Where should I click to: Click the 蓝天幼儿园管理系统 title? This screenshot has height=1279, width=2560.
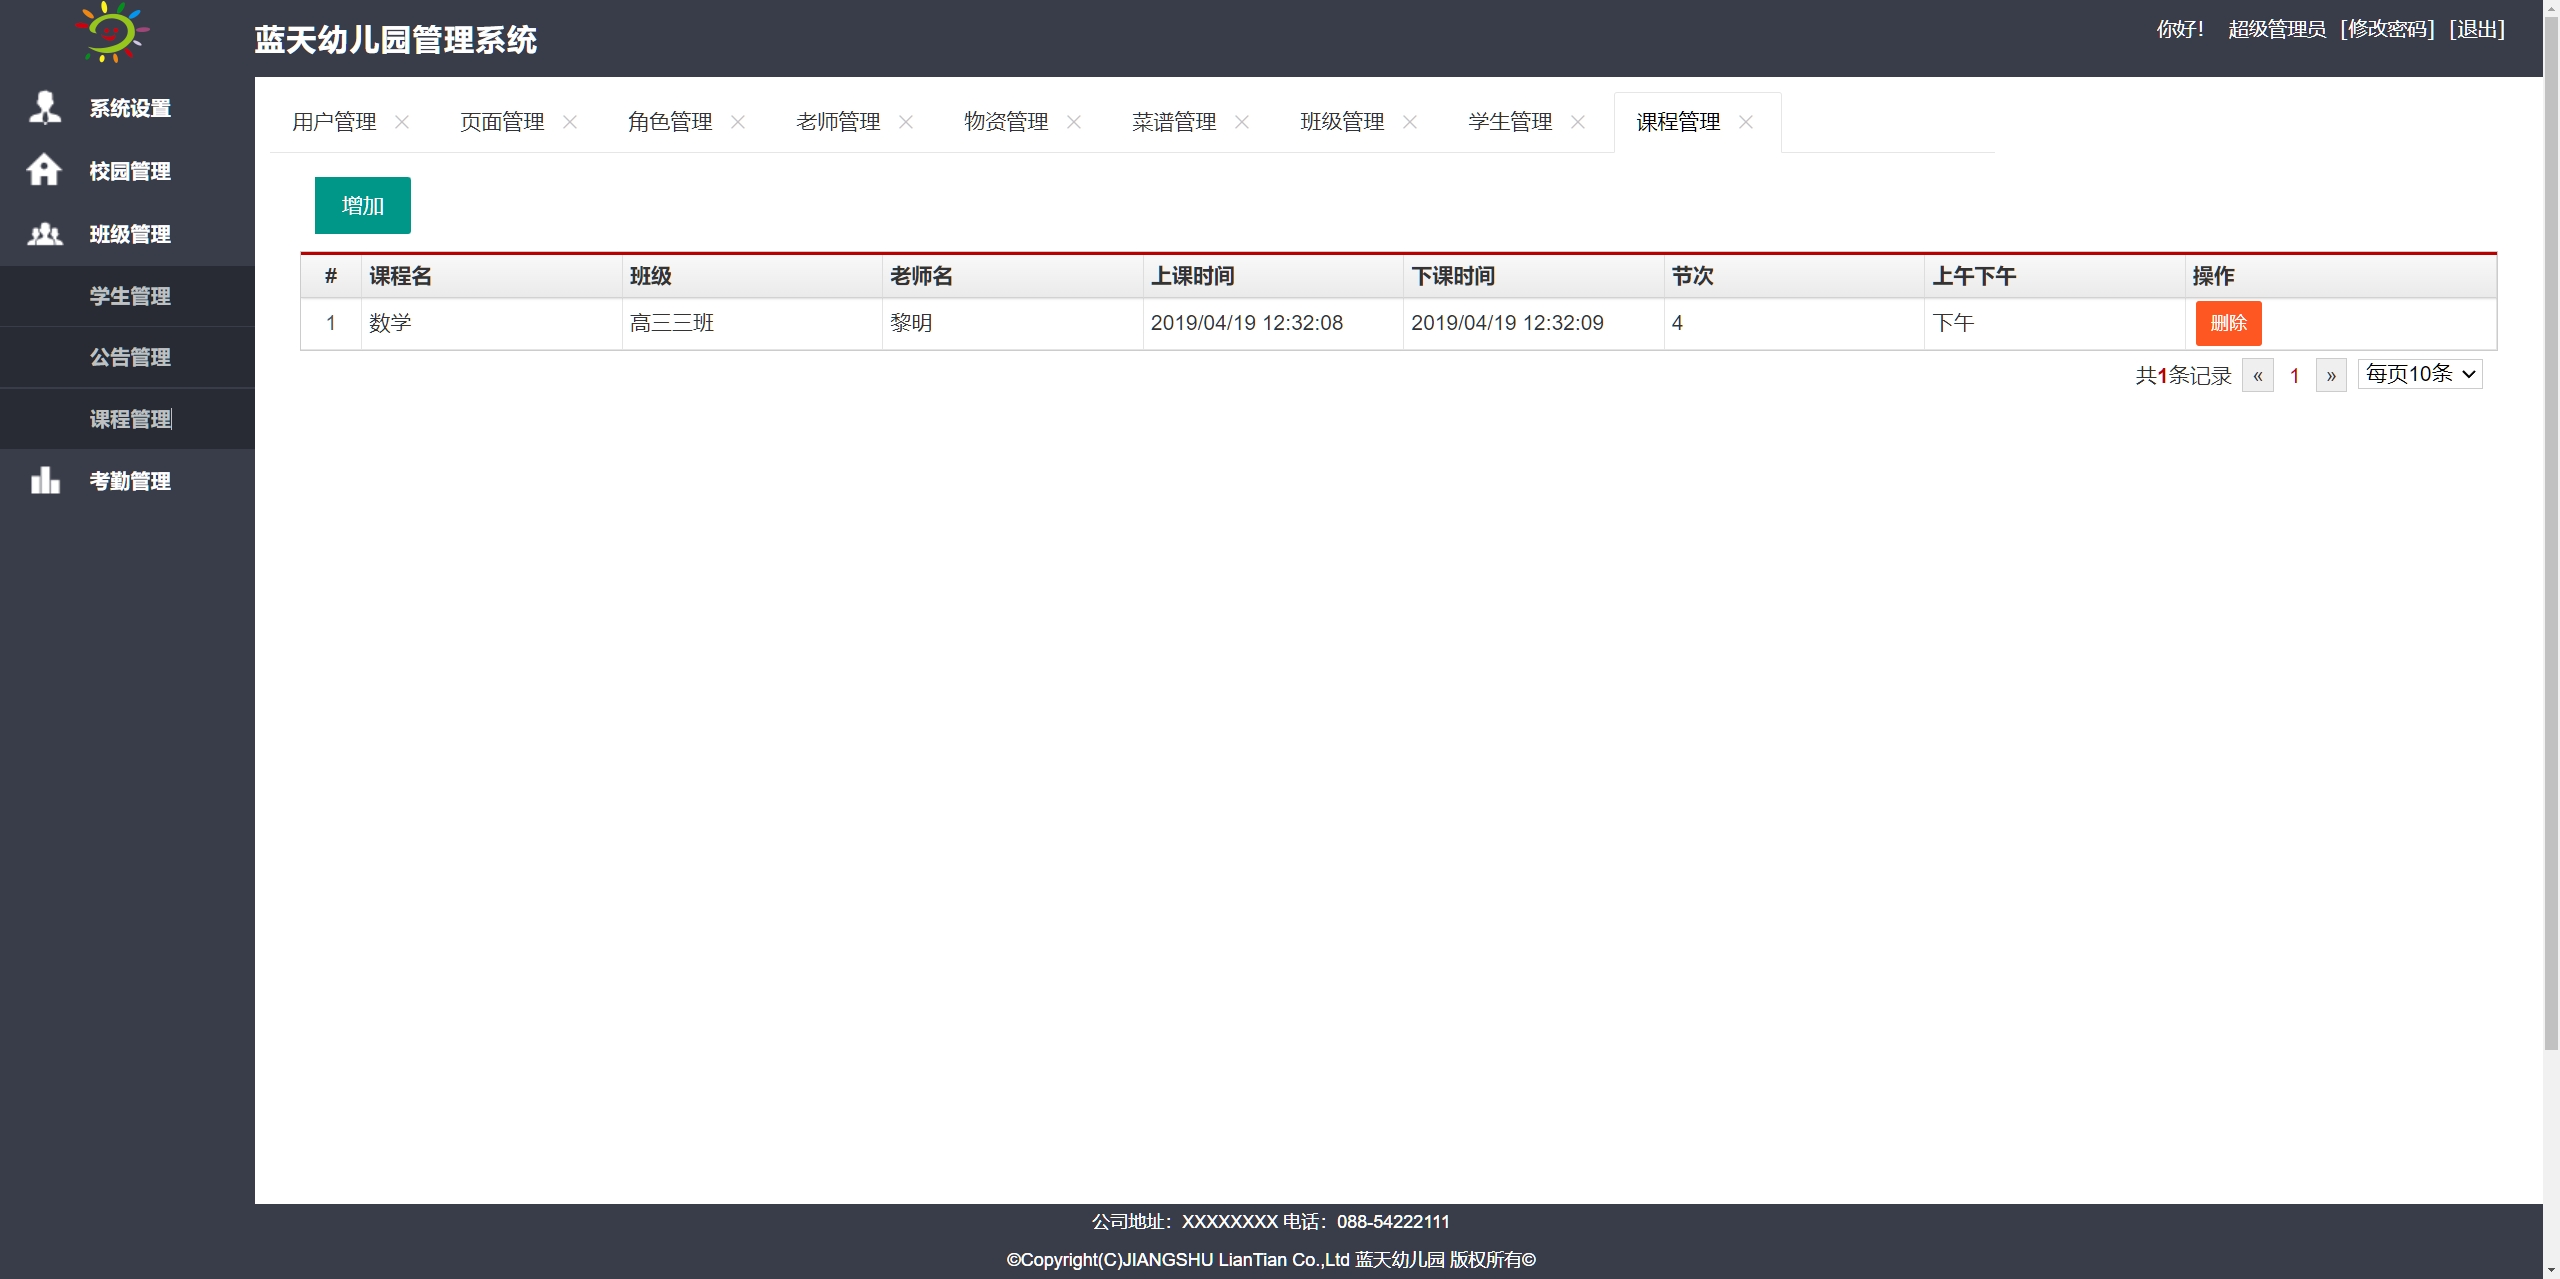coord(395,40)
